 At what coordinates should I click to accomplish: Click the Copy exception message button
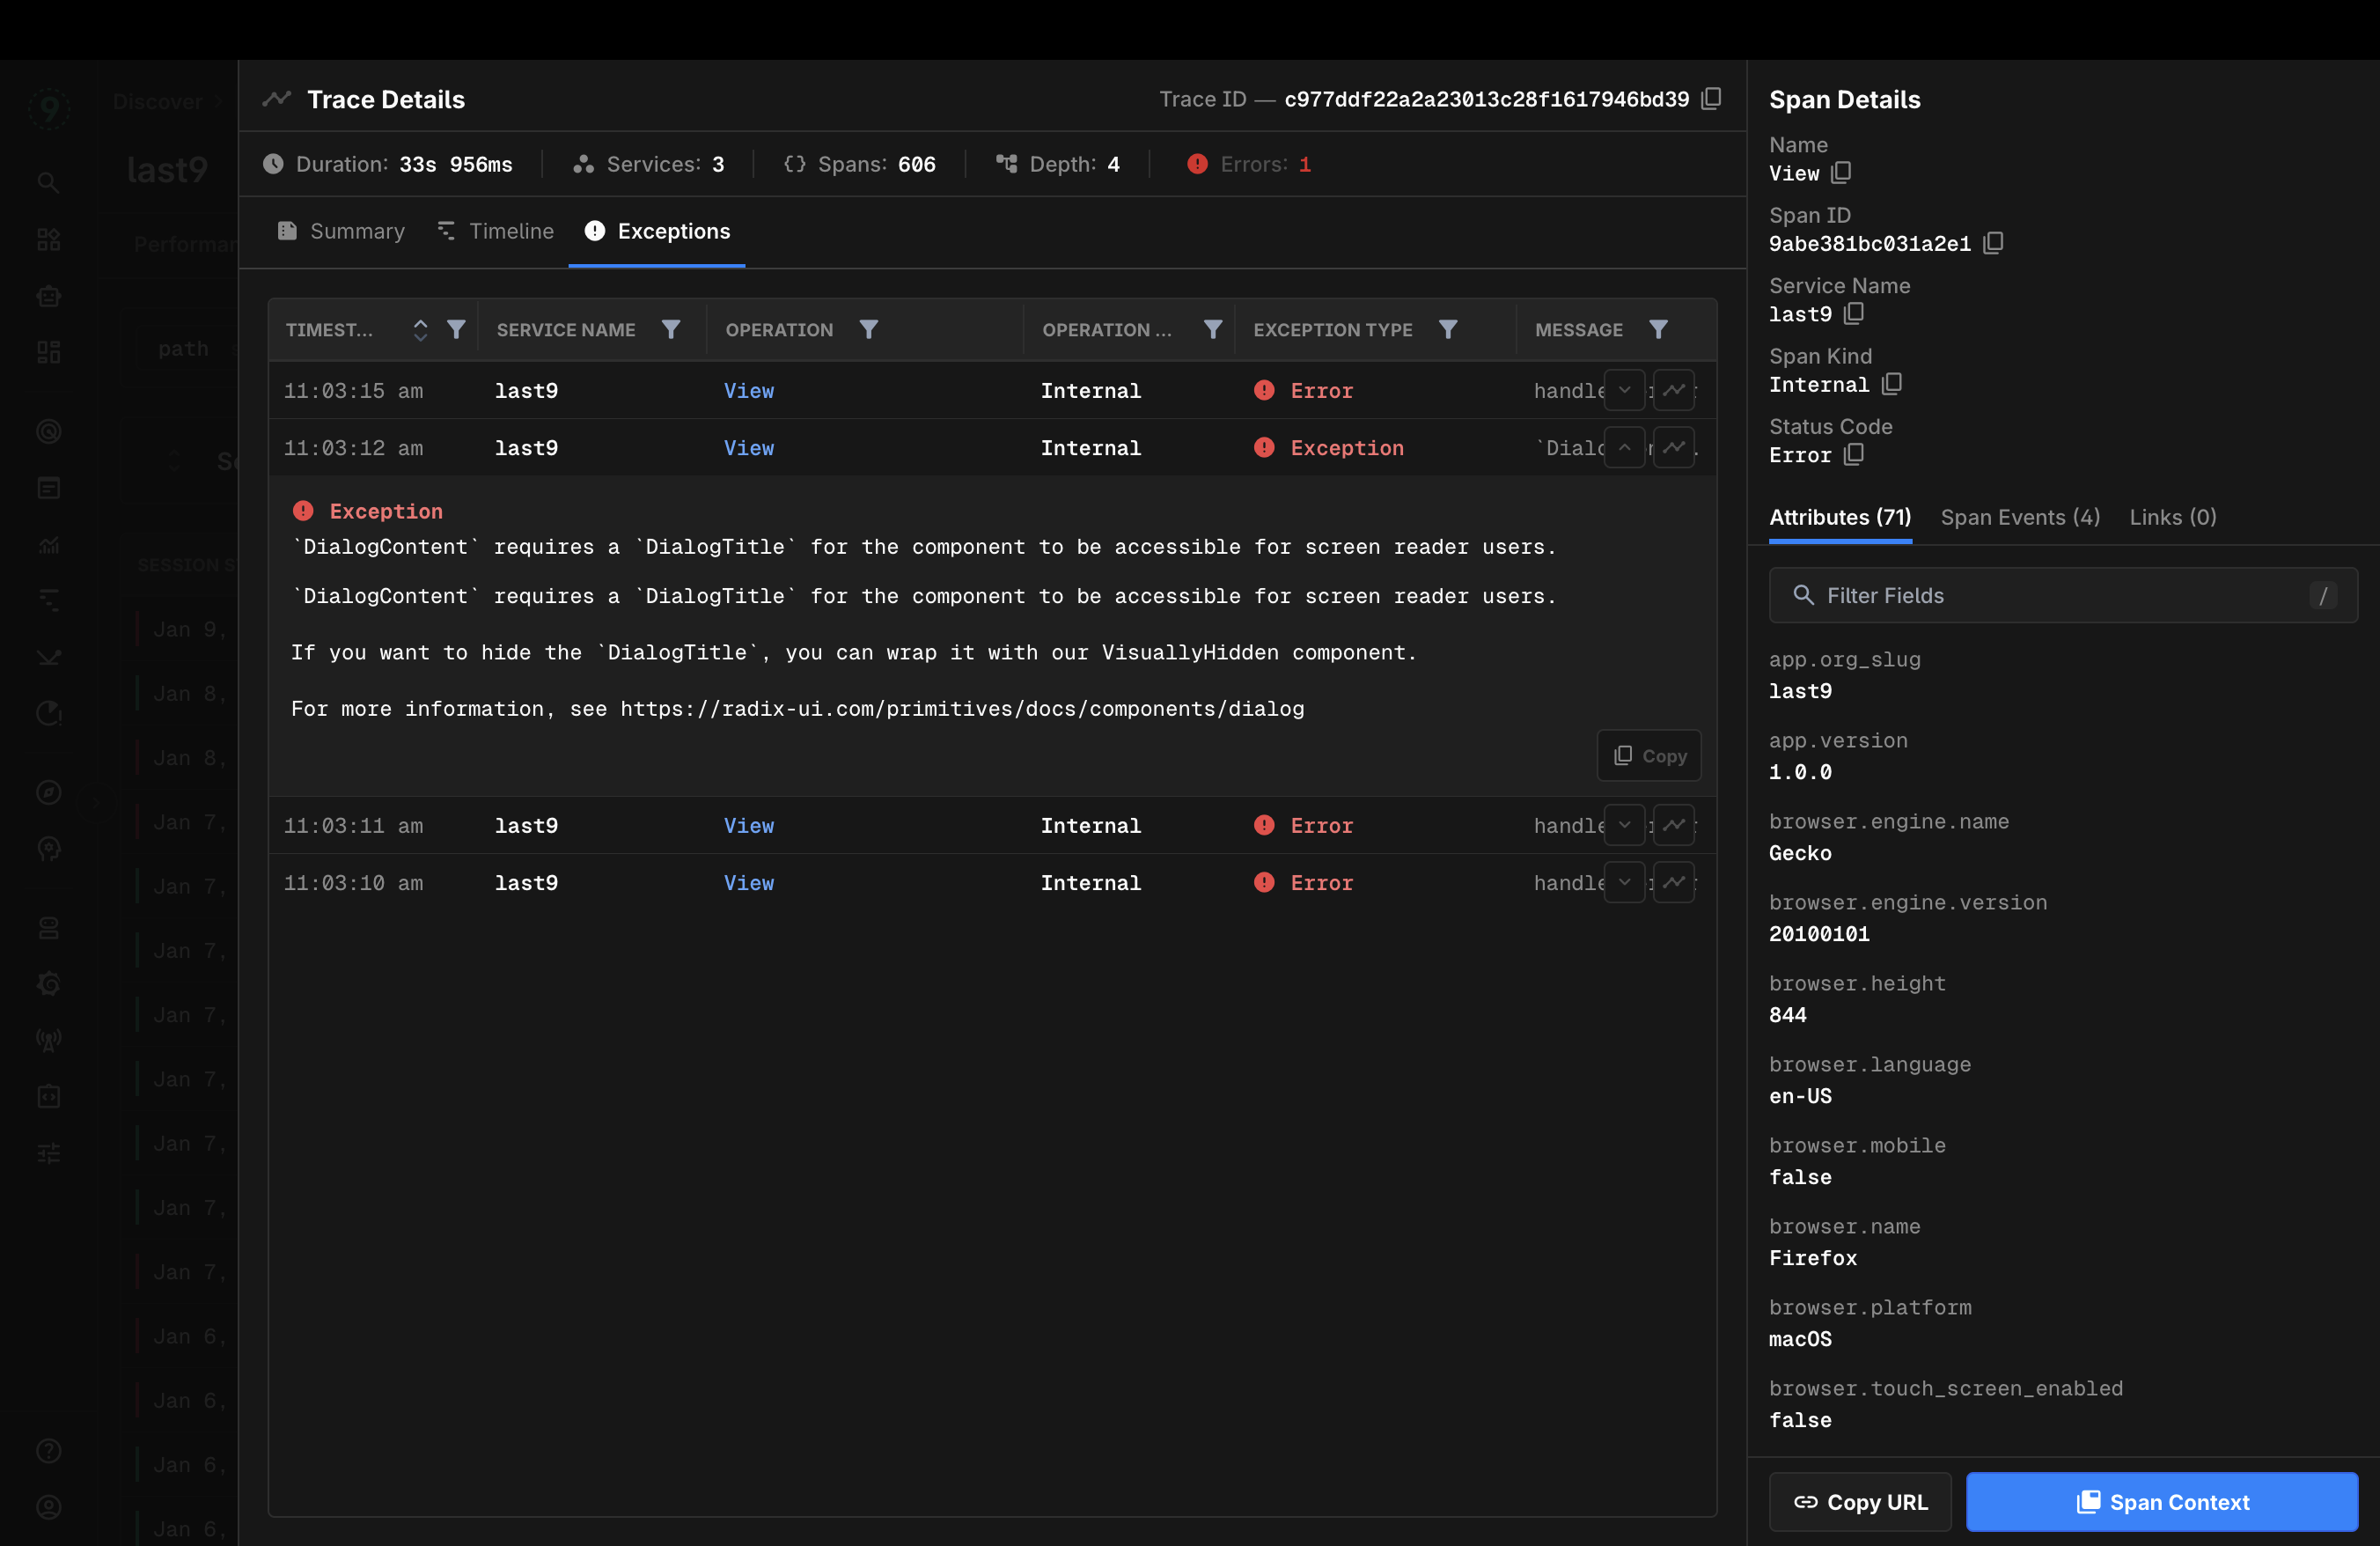click(x=1648, y=756)
